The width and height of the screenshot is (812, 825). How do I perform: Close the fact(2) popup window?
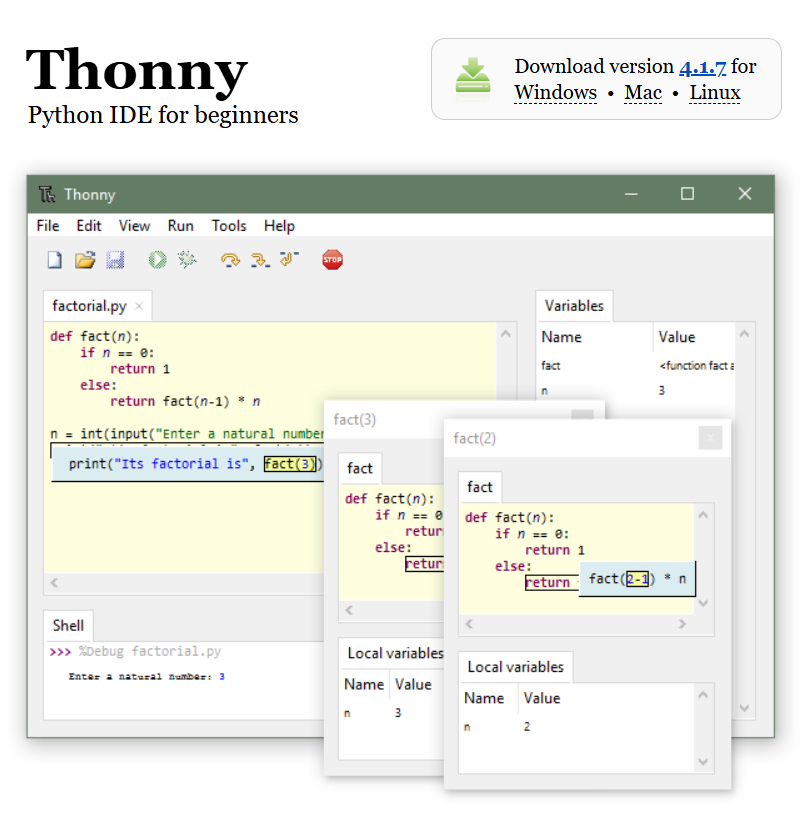point(710,438)
